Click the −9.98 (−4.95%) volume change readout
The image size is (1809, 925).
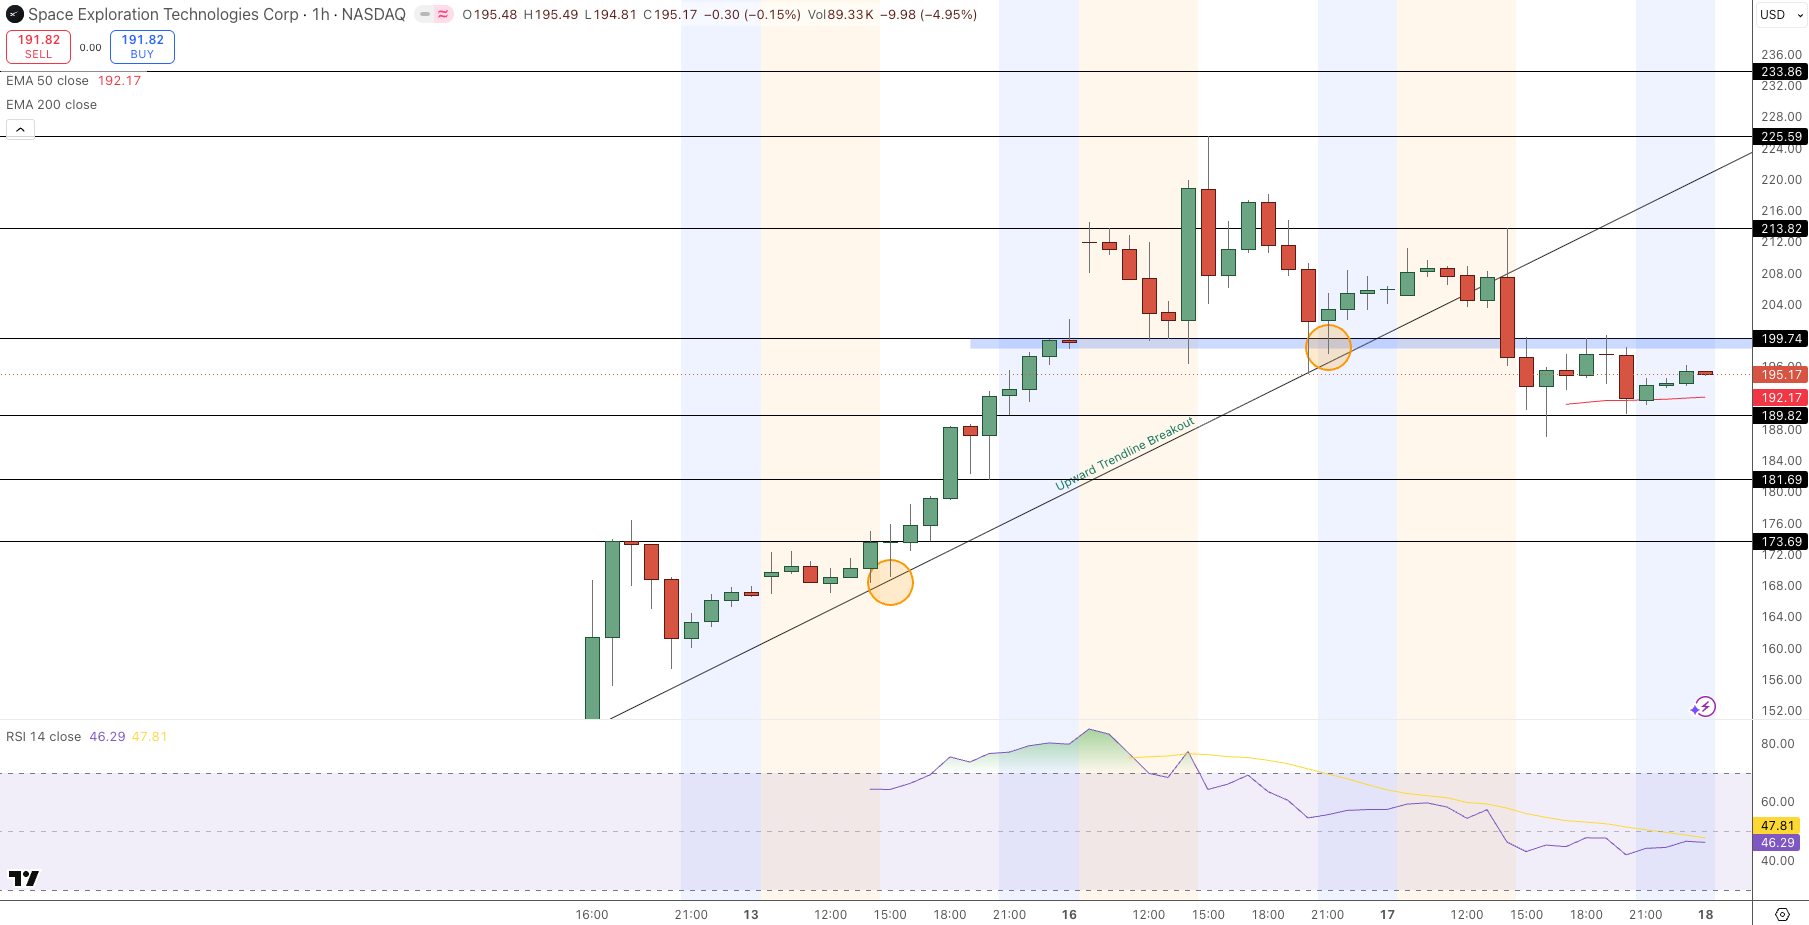click(x=927, y=15)
